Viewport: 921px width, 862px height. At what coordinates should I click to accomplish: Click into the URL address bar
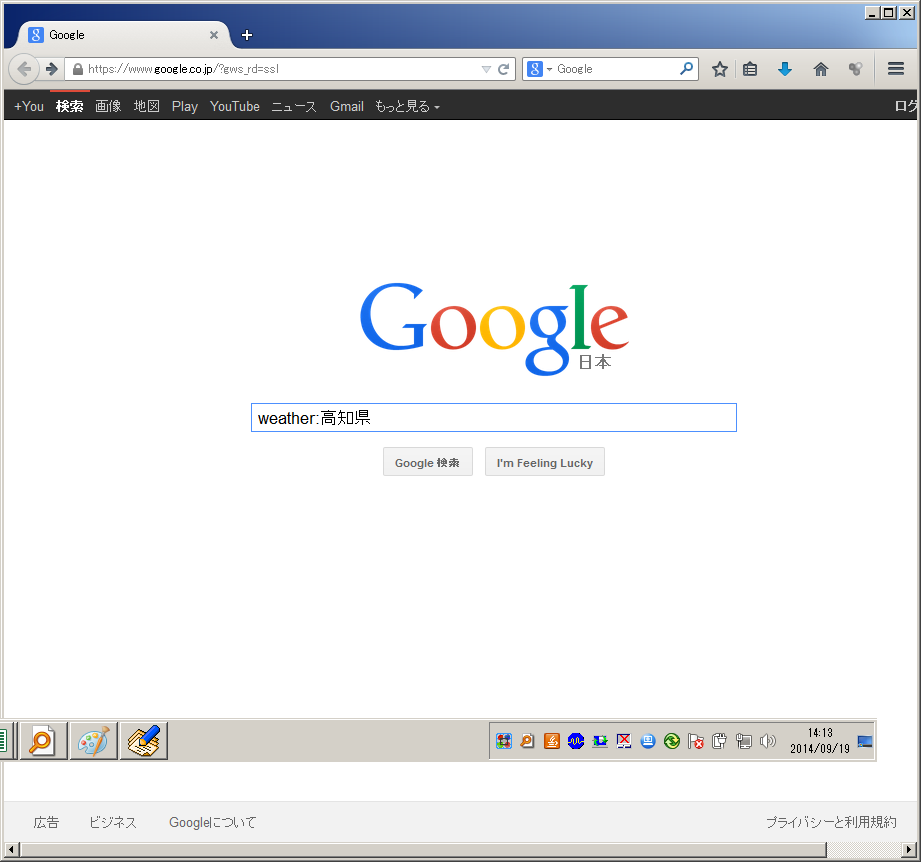click(282, 69)
